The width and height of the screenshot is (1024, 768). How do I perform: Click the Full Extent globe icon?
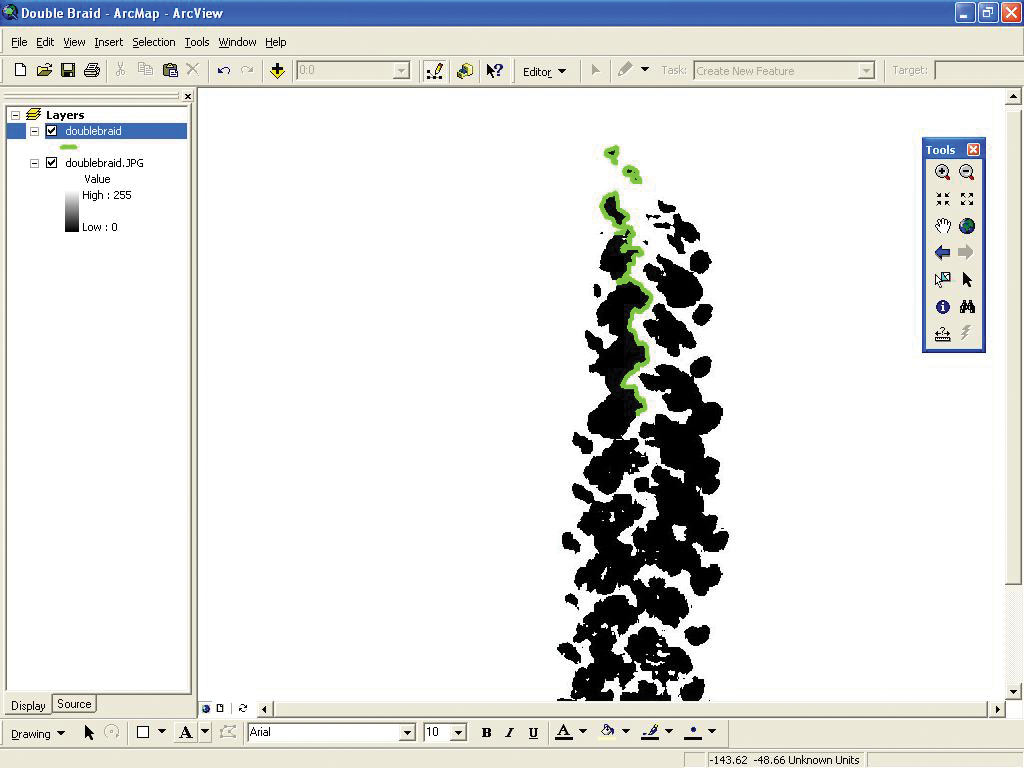point(967,226)
